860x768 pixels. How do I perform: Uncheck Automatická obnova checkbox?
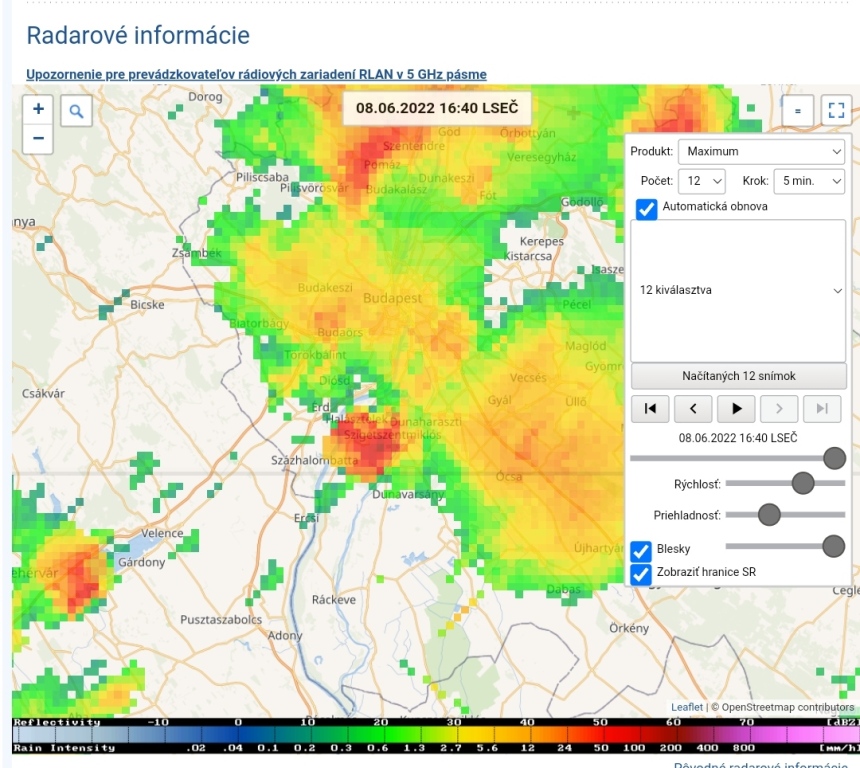(646, 209)
